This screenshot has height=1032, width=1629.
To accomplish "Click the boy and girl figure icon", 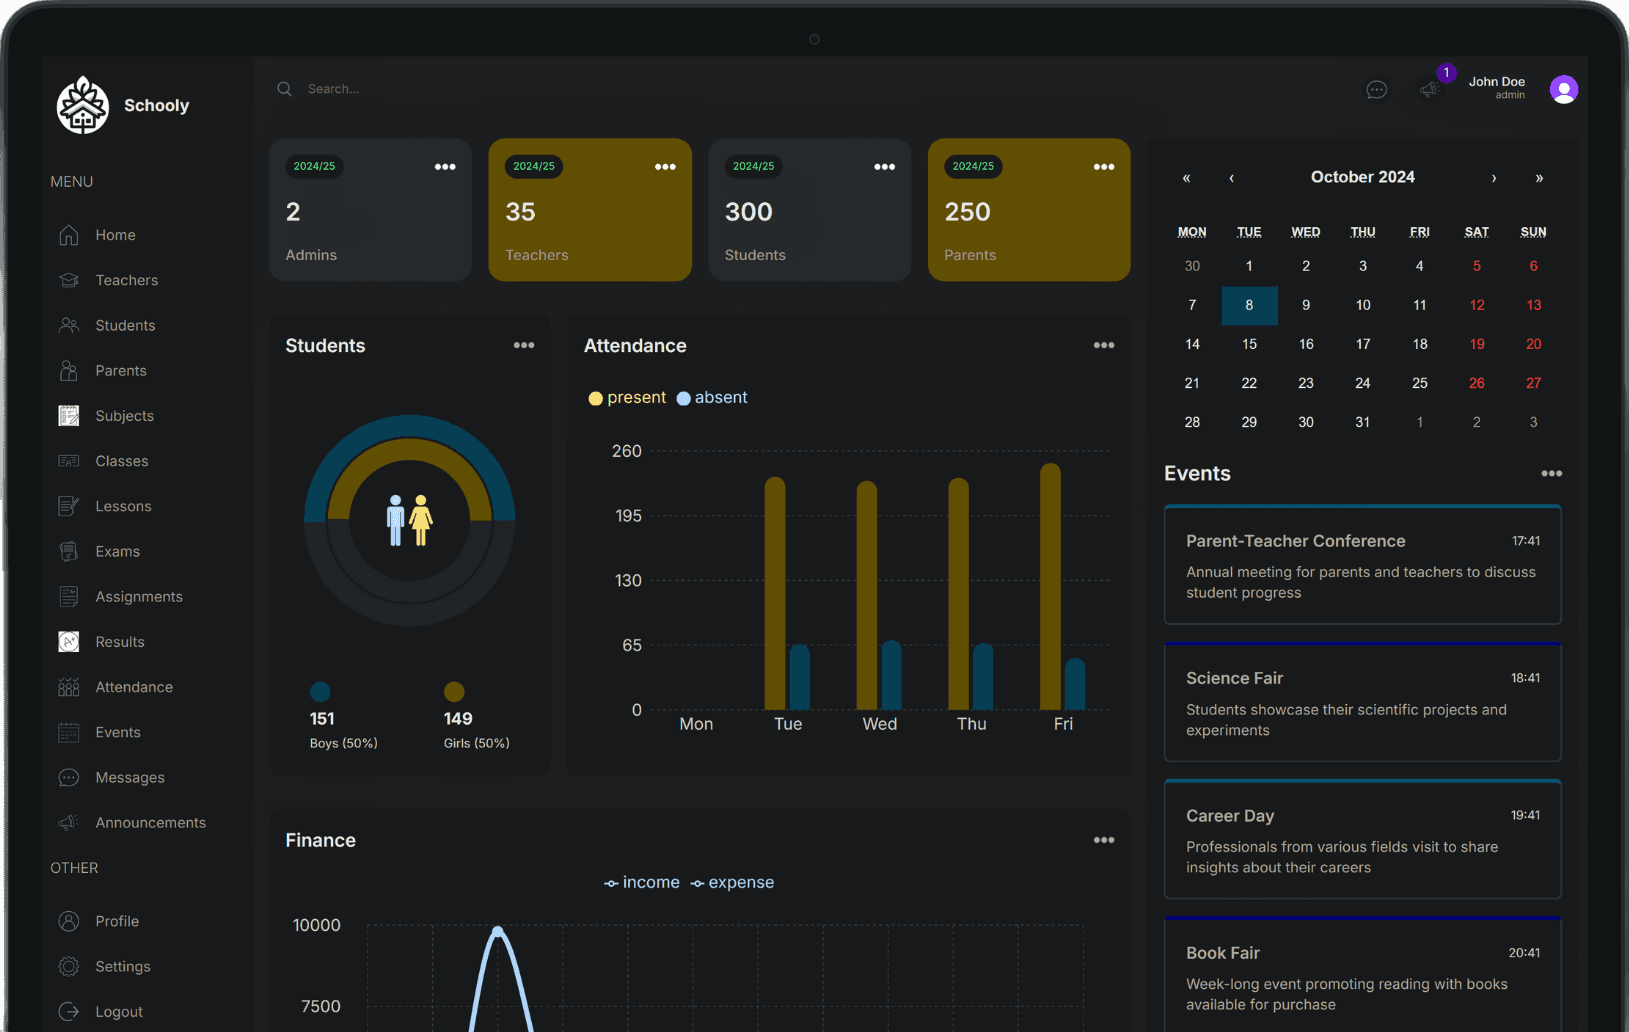I will [x=409, y=520].
